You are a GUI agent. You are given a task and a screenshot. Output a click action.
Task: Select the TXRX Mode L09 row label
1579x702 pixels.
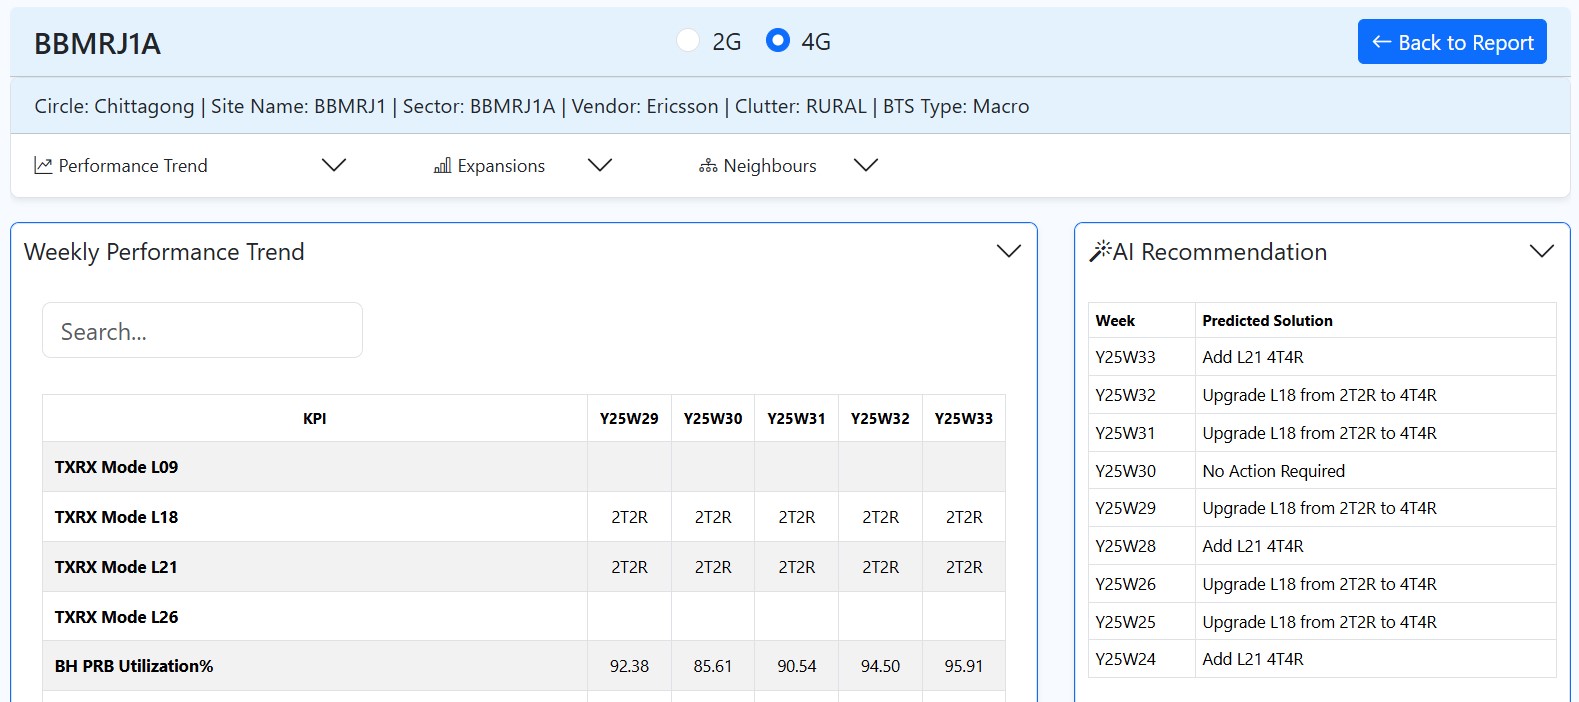click(x=116, y=467)
